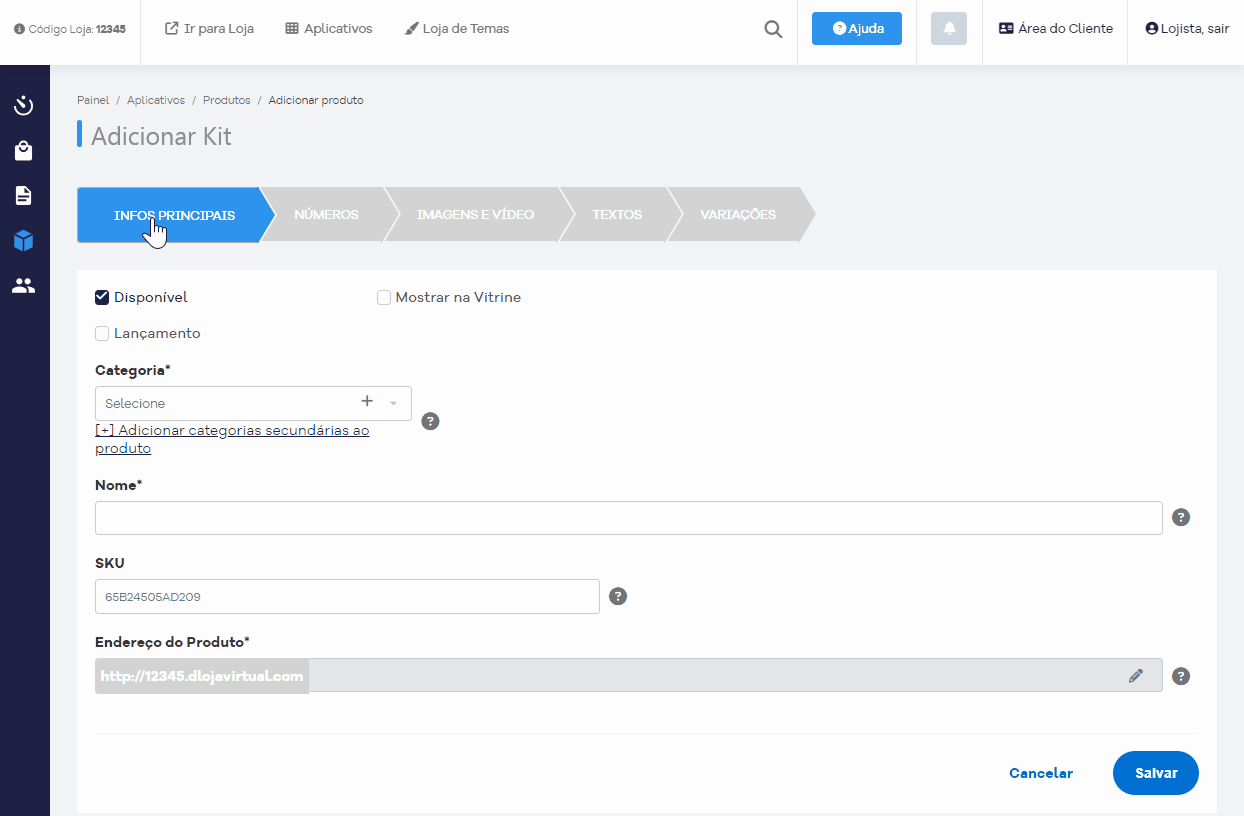Open the Categoria dropdown arrow
Viewport: 1244px width, 816px height.
[x=393, y=403]
